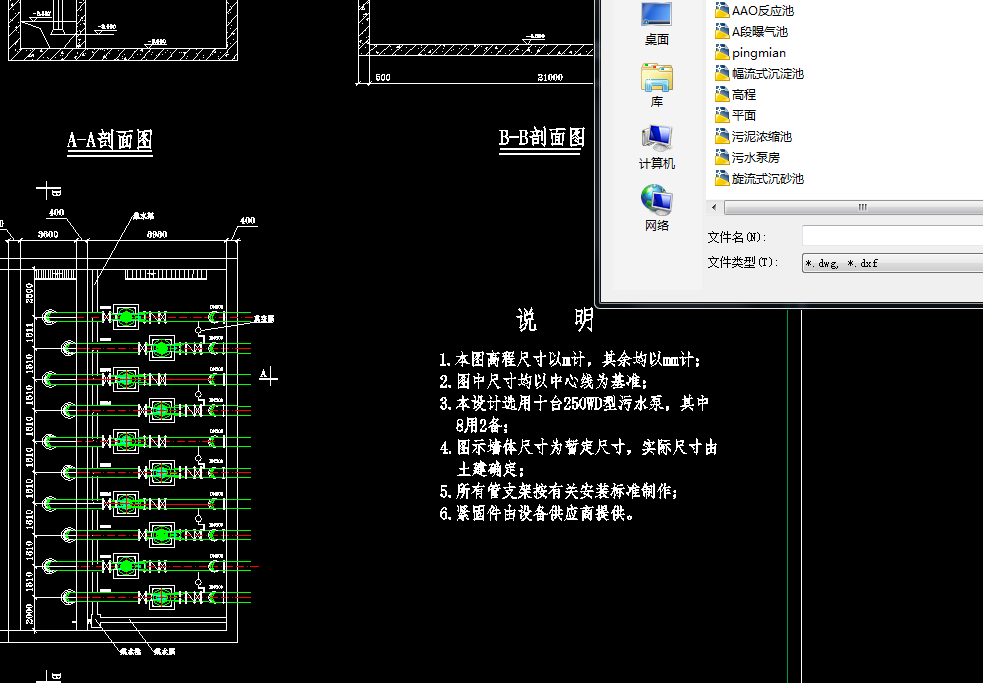This screenshot has height=683, width=983.
Task: Click the 2500 dimension on the plan's left edge
Action: [x=29, y=292]
